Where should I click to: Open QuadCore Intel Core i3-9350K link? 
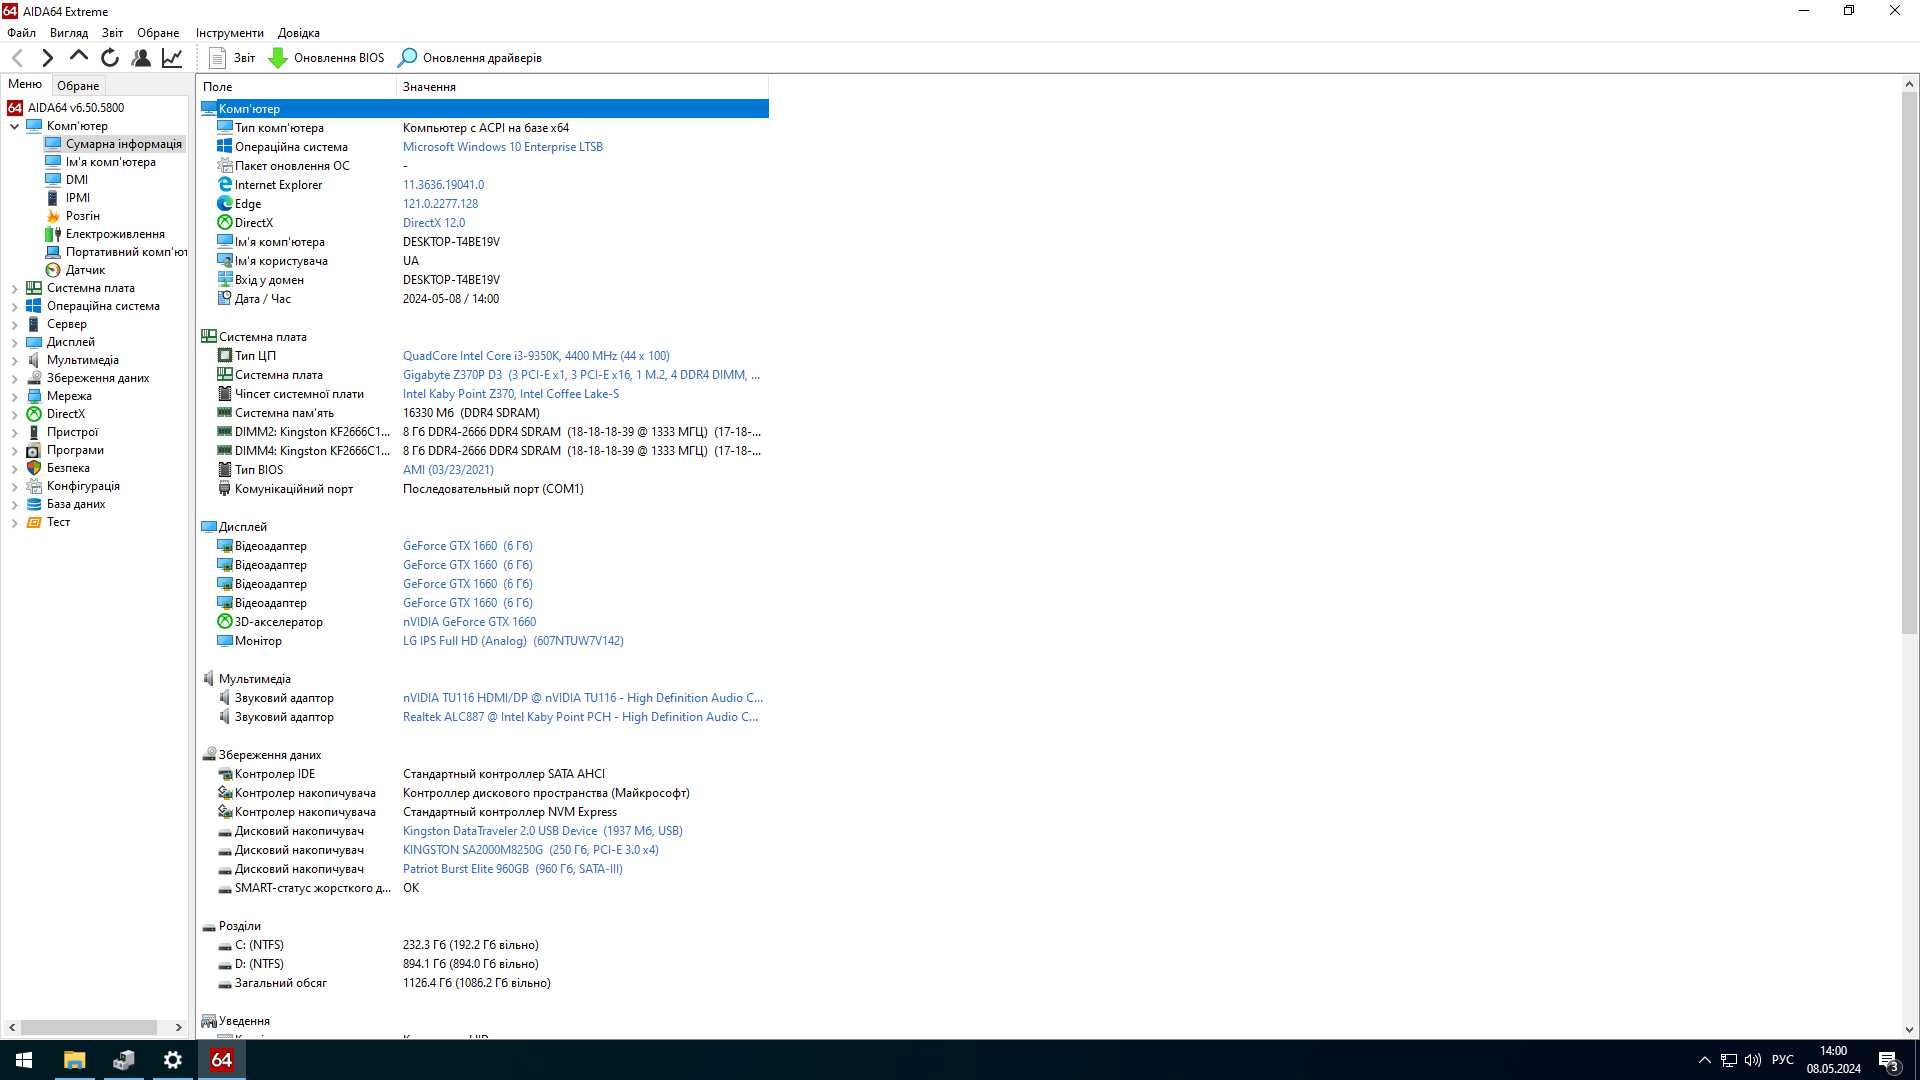536,356
